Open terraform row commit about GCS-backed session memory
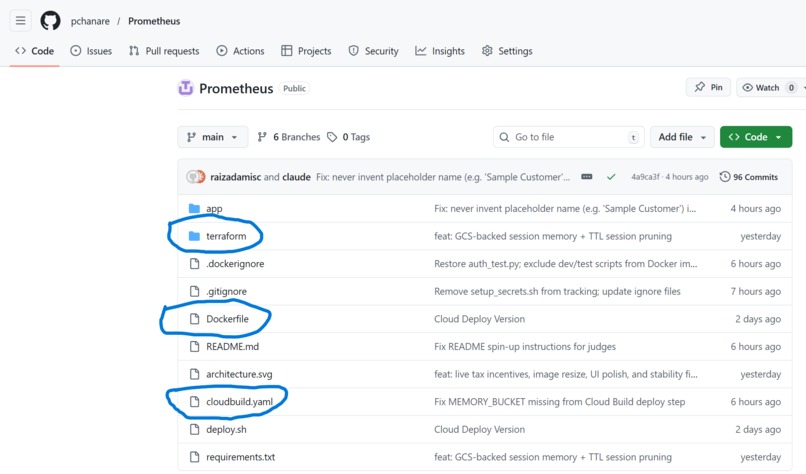 [x=553, y=236]
